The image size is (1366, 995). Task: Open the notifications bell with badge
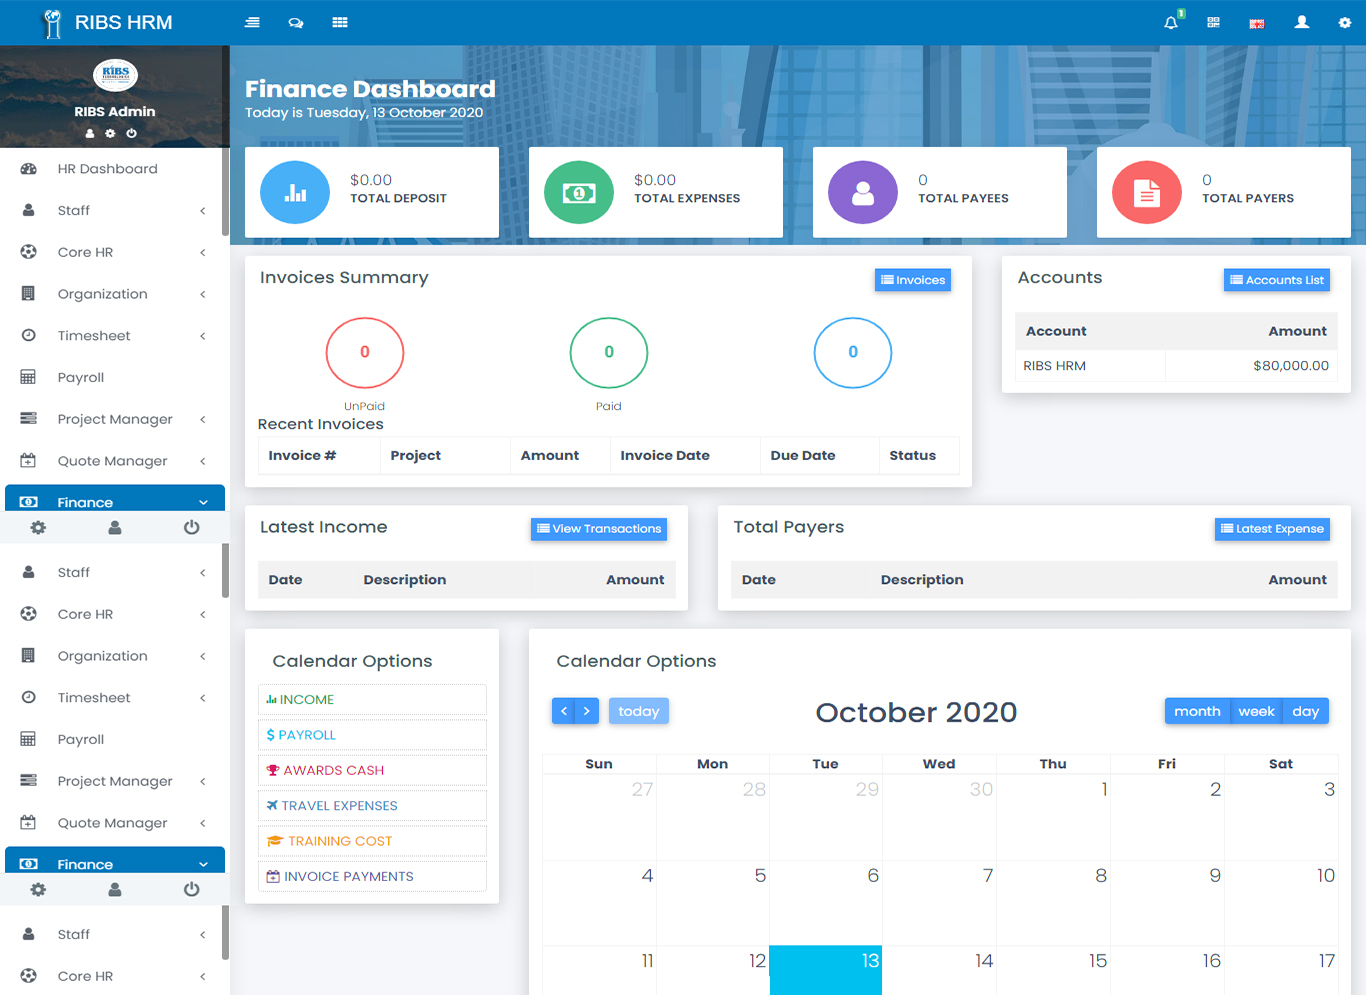[1170, 21]
